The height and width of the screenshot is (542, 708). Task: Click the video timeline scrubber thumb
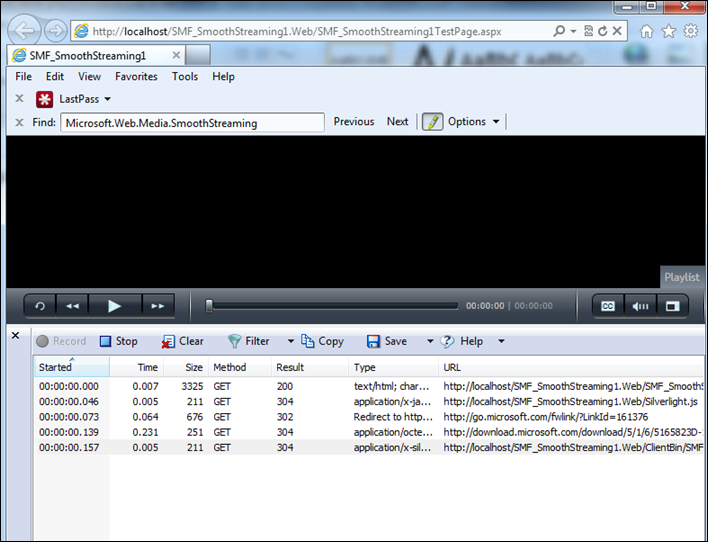(209, 306)
